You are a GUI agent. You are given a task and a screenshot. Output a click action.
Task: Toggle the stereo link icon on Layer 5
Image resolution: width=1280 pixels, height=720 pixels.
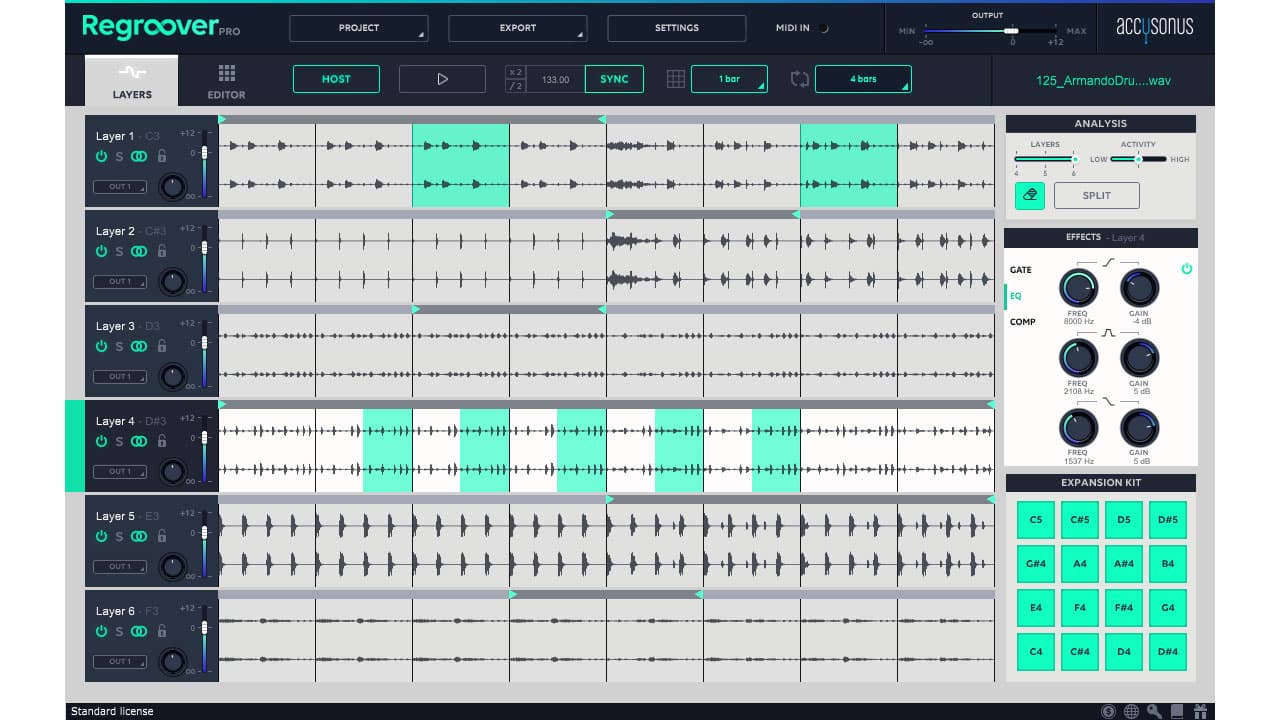click(x=139, y=536)
